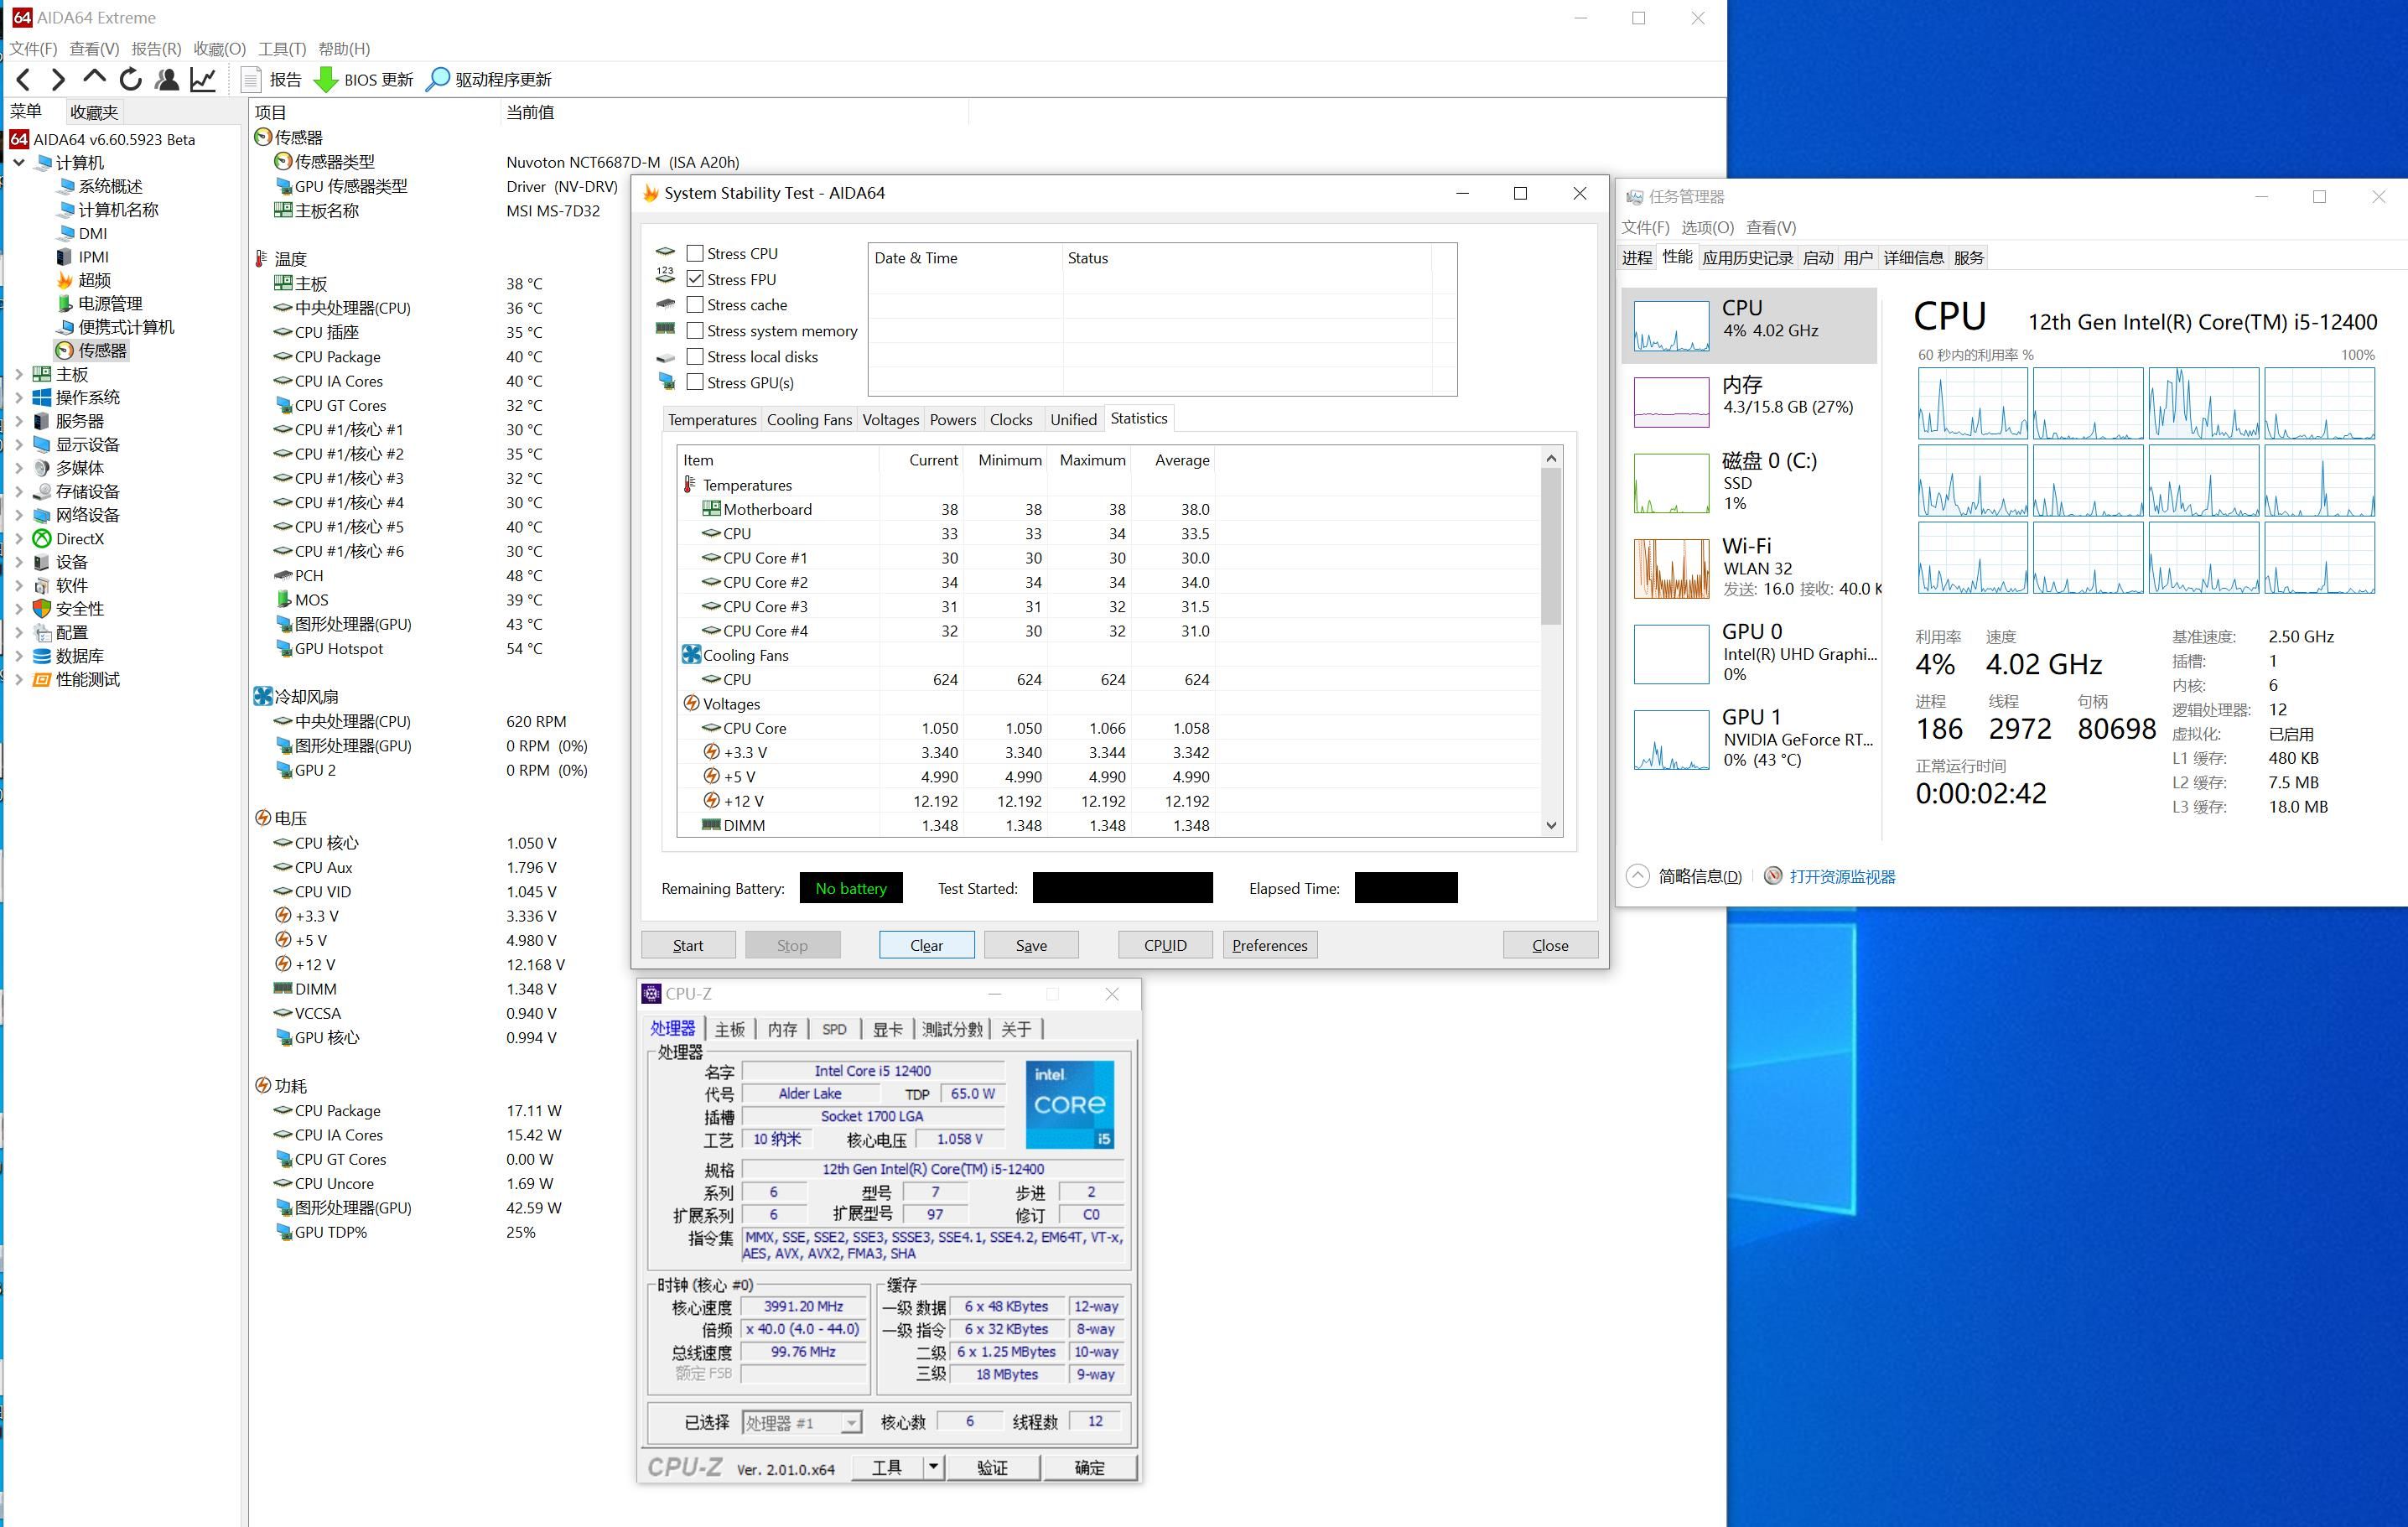Click the back navigation arrow icon

point(24,79)
